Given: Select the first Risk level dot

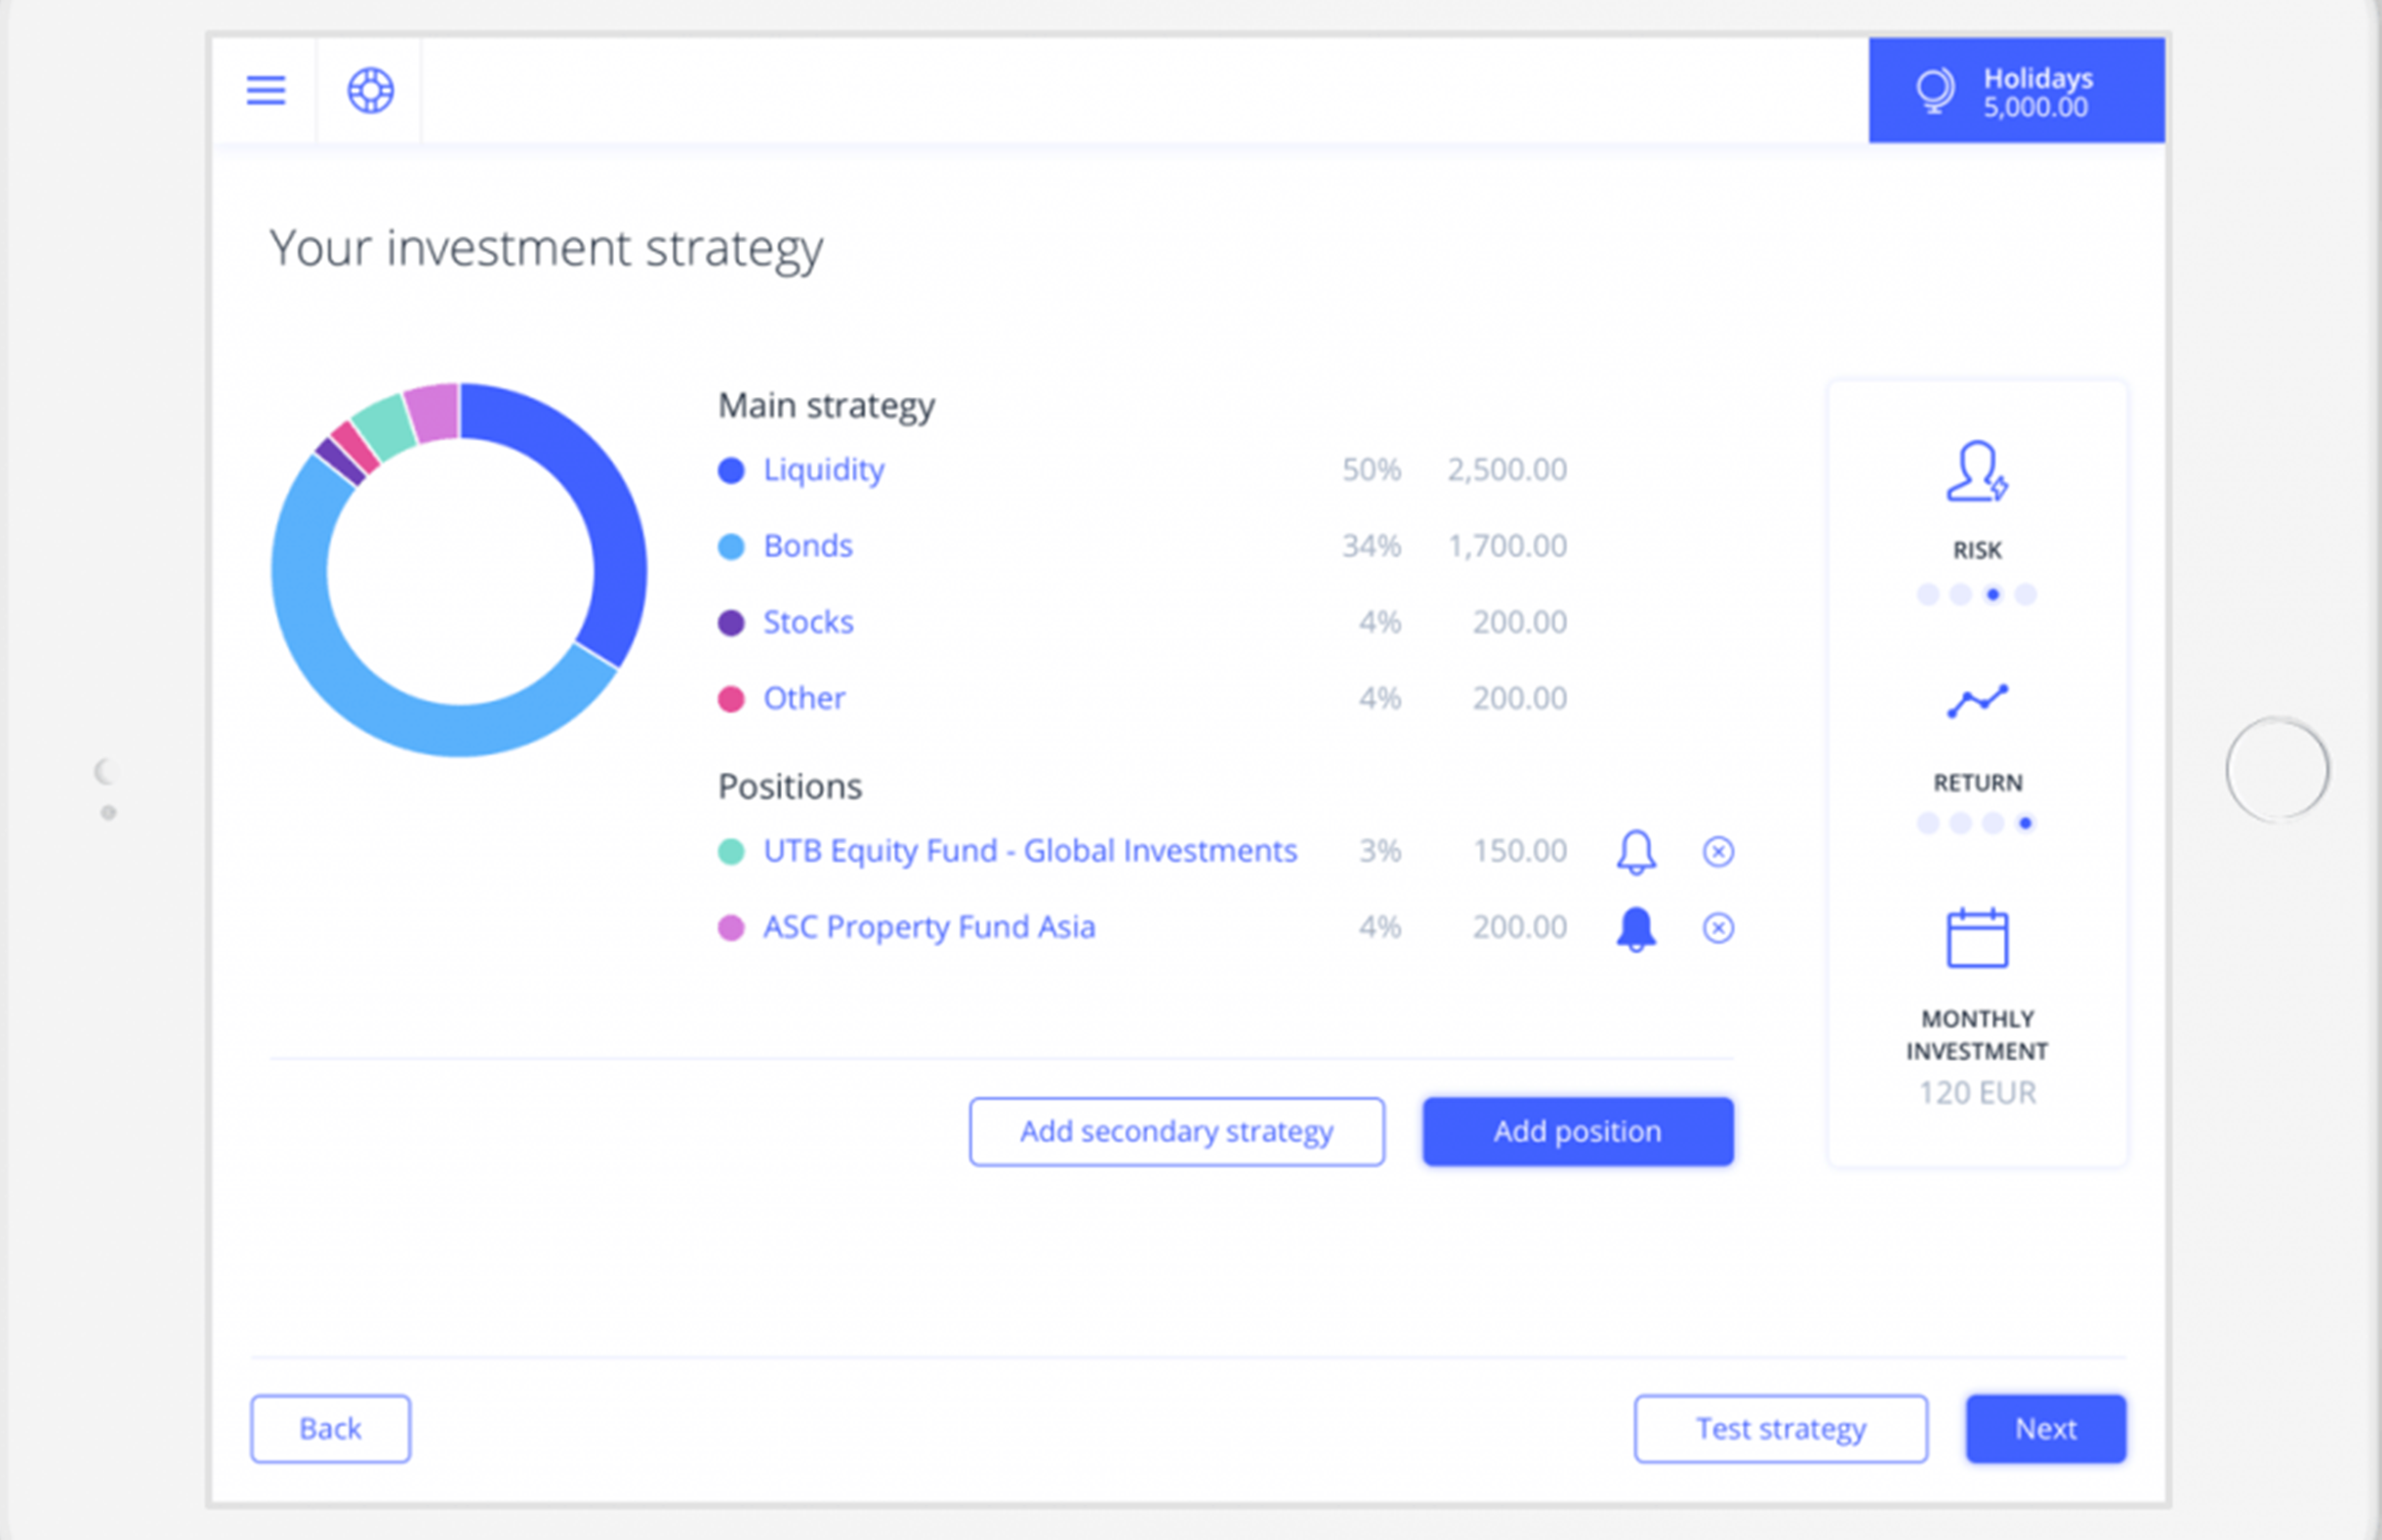Looking at the screenshot, I should point(1928,595).
